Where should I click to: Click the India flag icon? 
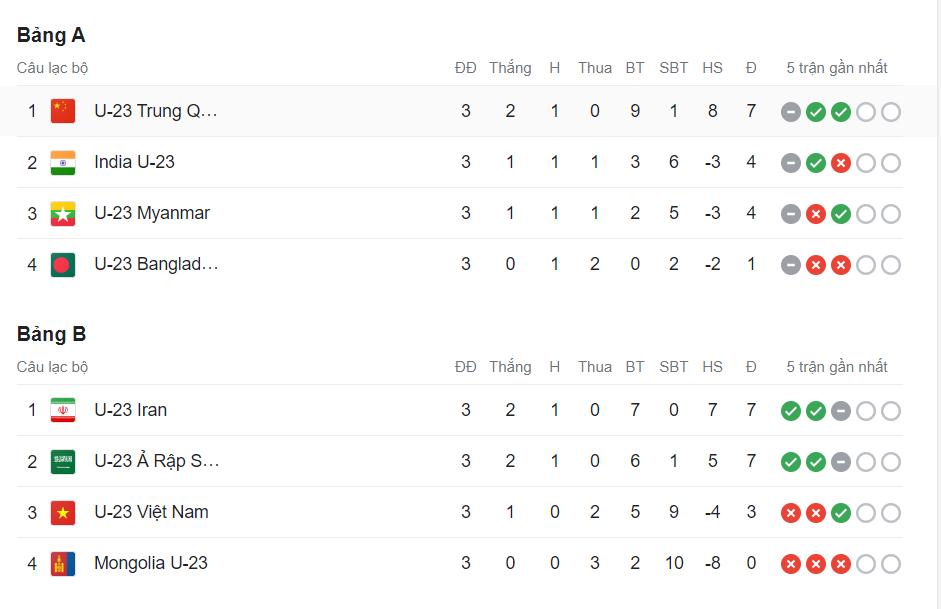63,162
